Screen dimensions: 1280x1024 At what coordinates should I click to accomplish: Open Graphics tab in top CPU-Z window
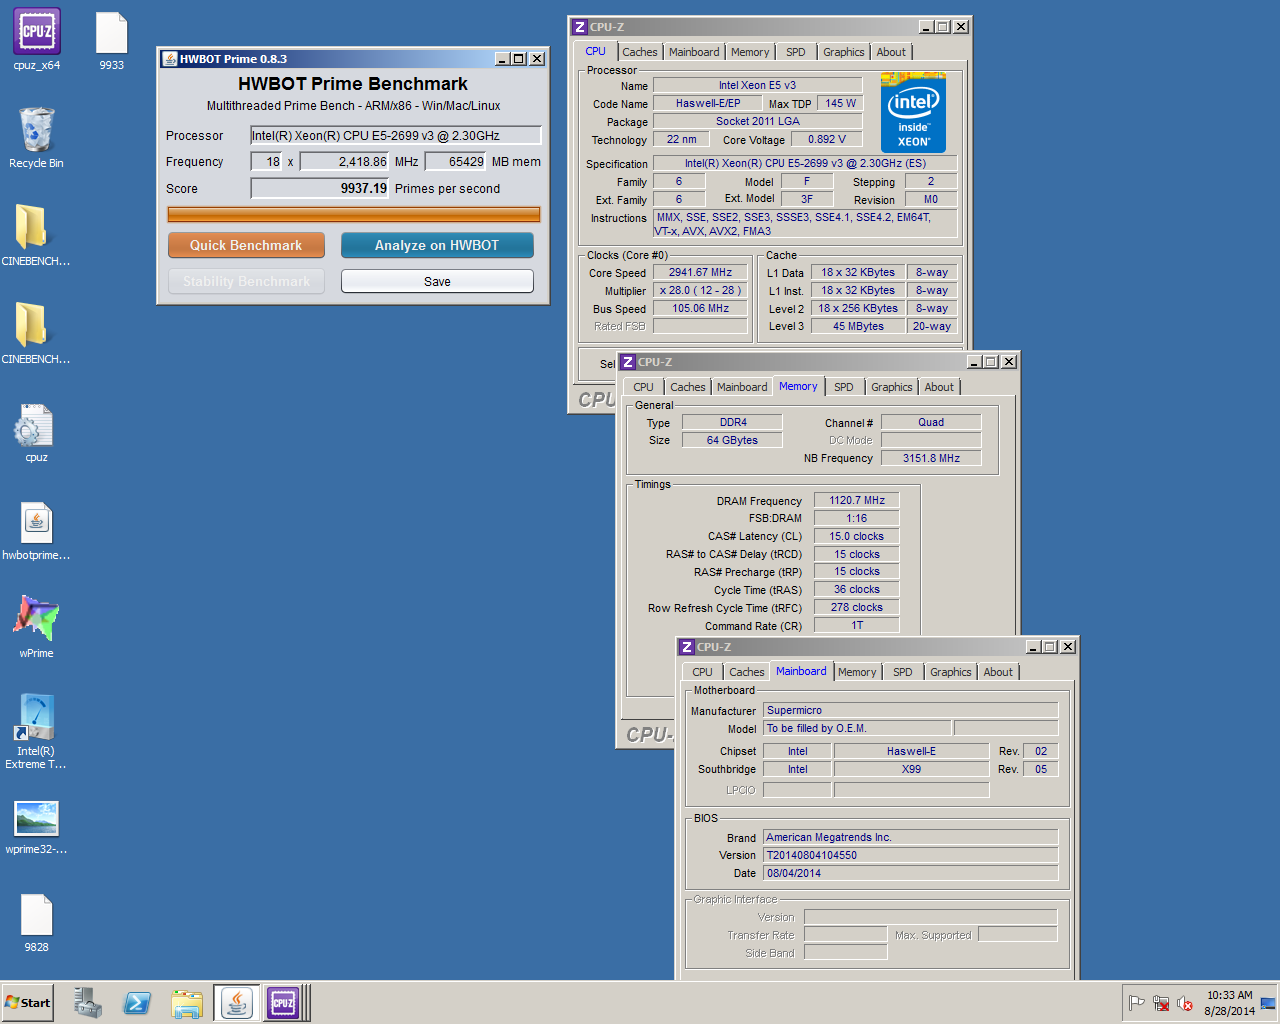point(843,52)
